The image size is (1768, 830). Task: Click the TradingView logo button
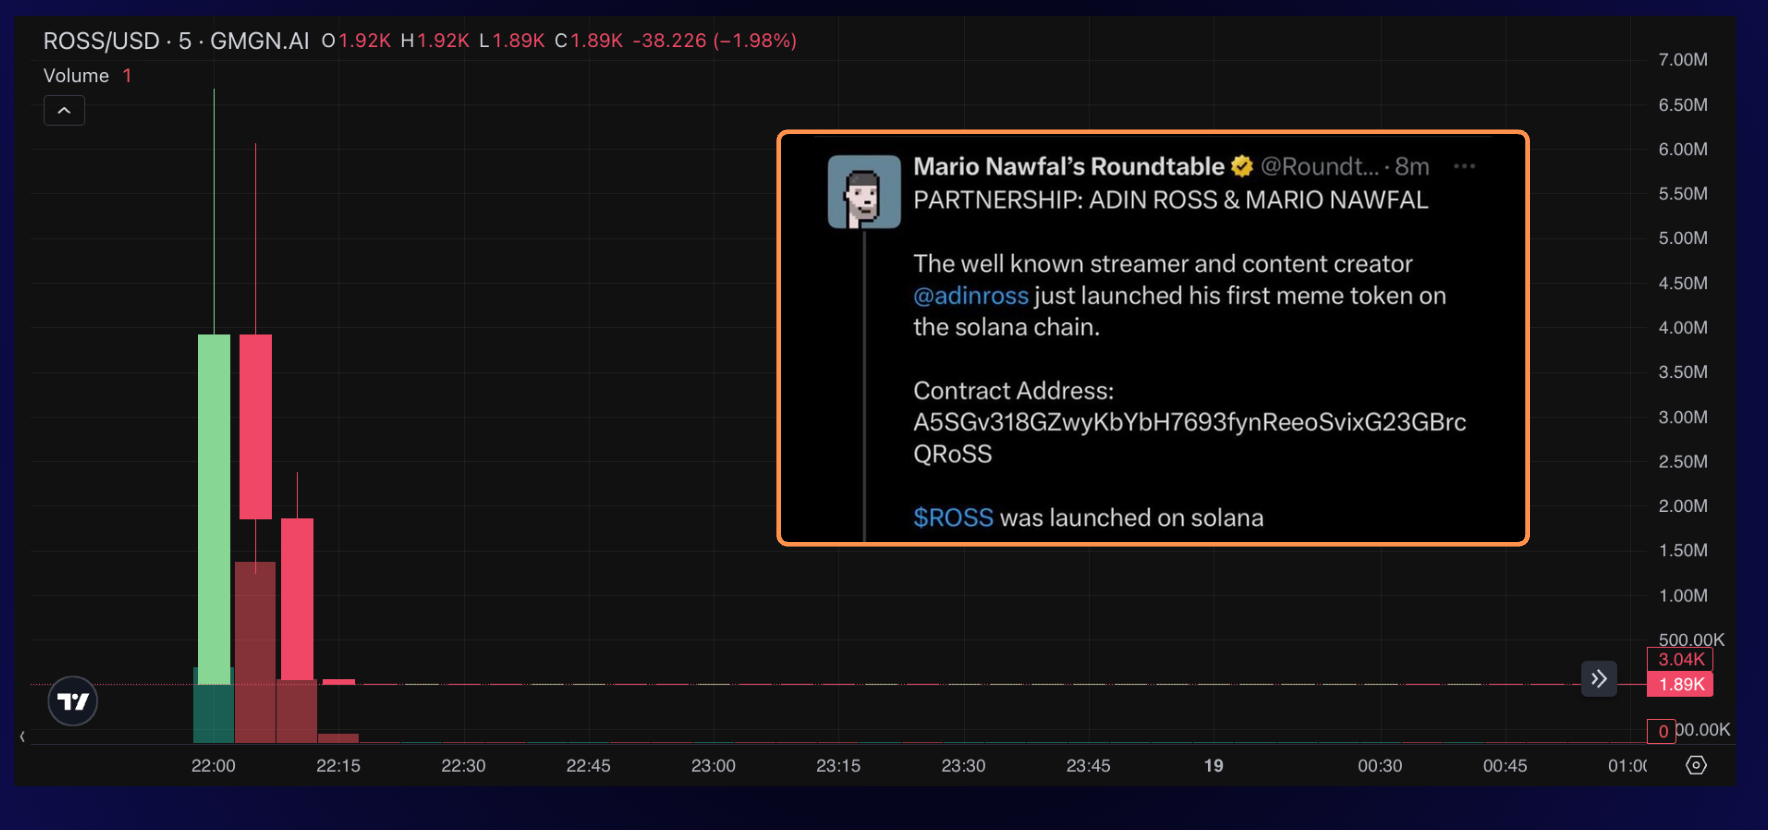[73, 701]
